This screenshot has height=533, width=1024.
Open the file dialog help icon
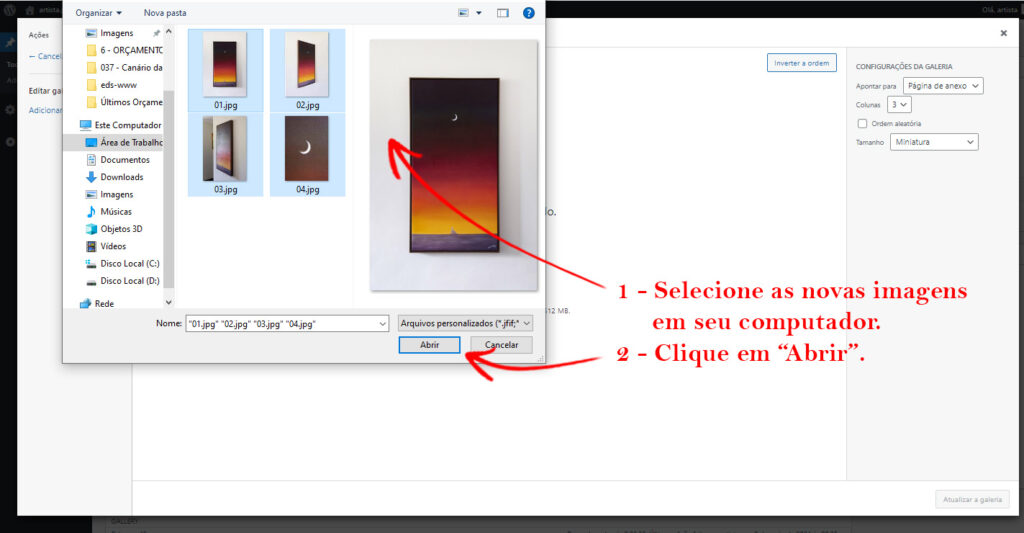click(x=528, y=12)
